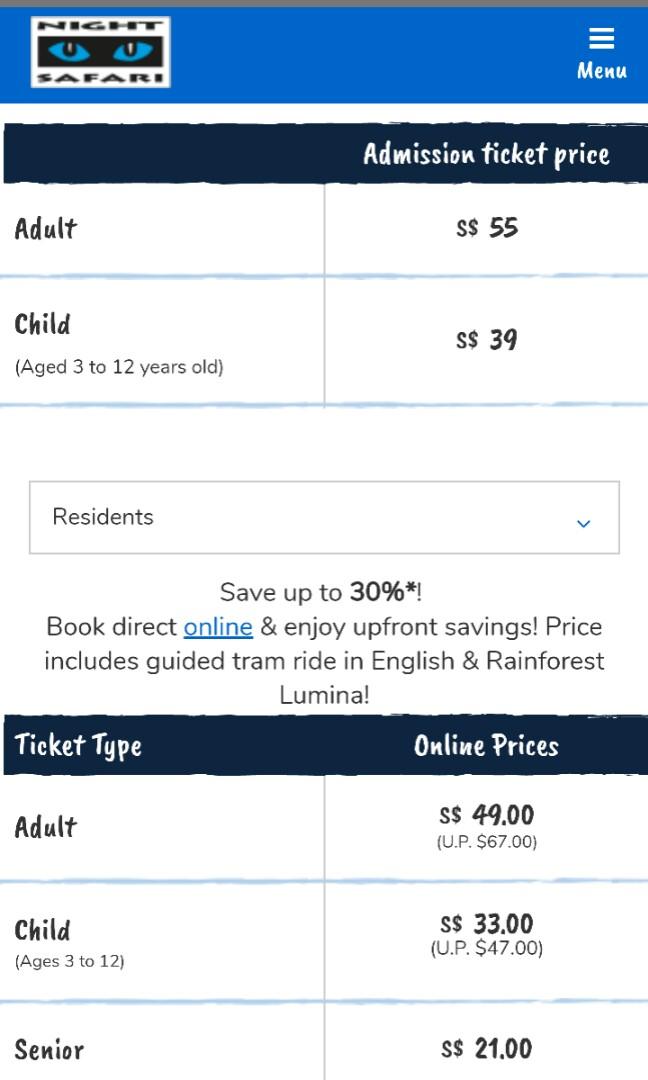
Task: Click the Senior ticket price S$ 21.00
Action: tap(487, 1049)
